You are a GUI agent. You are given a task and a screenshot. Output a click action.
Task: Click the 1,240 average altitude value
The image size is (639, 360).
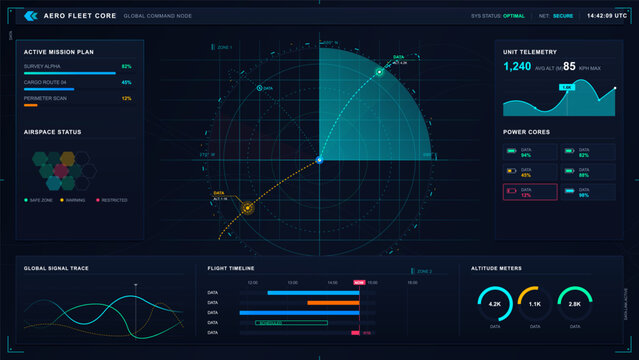(x=517, y=66)
